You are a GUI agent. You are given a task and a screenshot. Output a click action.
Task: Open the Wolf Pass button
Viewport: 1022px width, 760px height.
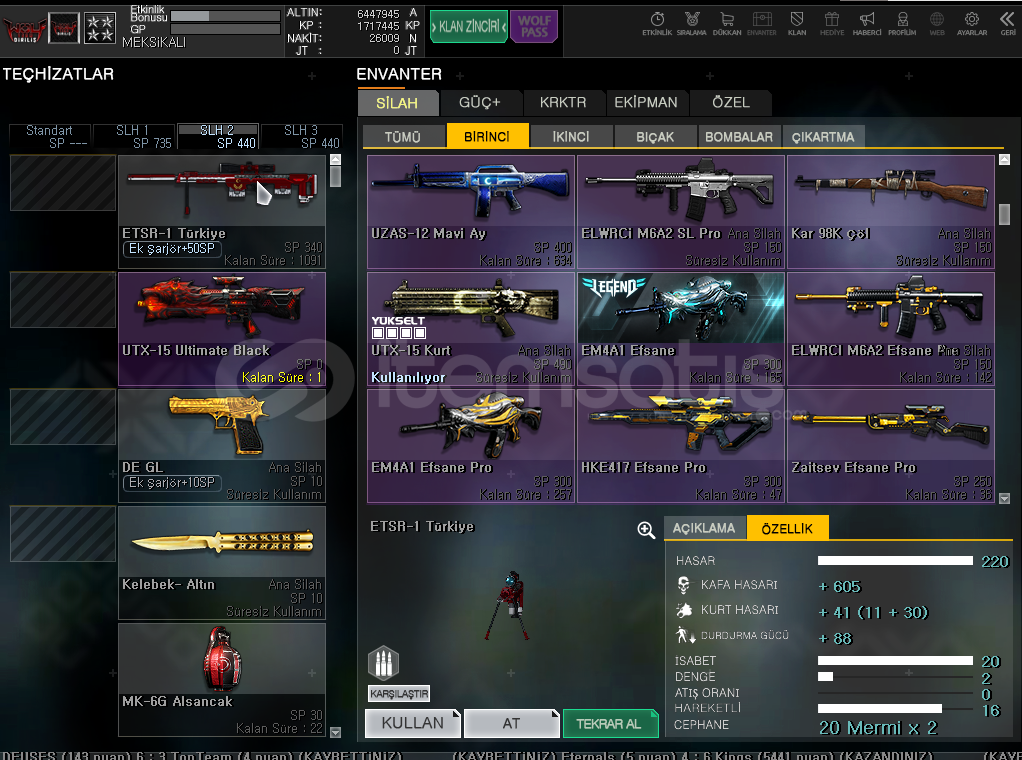[x=534, y=27]
